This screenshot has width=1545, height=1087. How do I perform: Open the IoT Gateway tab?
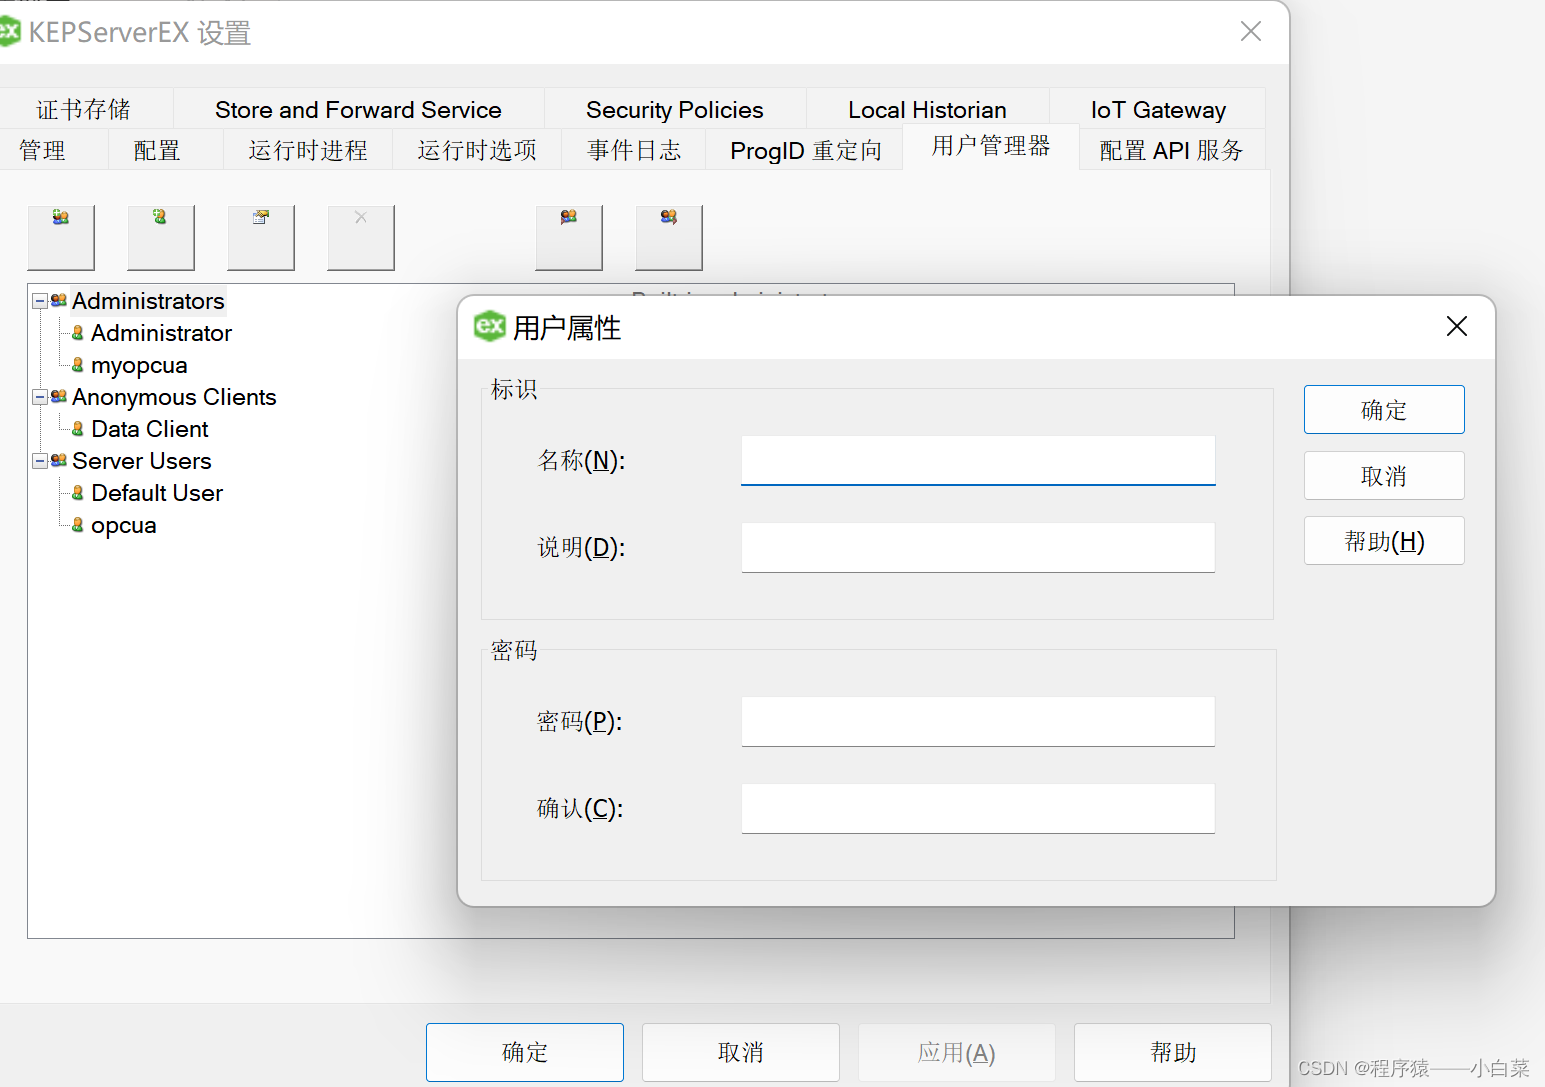point(1158,109)
